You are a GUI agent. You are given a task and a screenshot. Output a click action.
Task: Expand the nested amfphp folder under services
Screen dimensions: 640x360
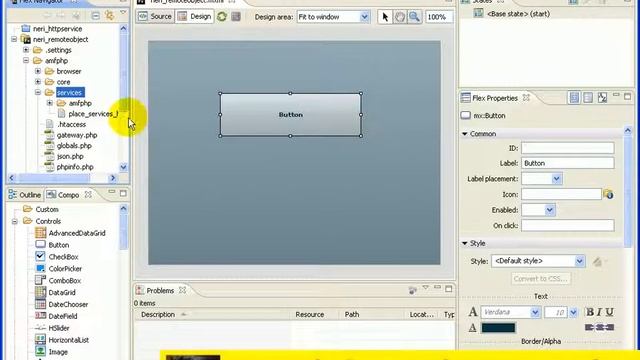[50, 103]
